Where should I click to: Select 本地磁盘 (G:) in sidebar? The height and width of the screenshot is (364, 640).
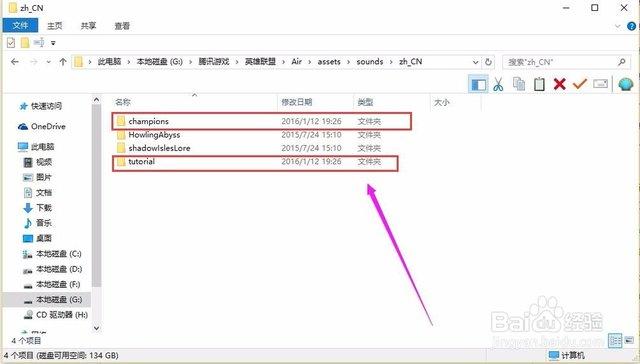click(x=47, y=300)
